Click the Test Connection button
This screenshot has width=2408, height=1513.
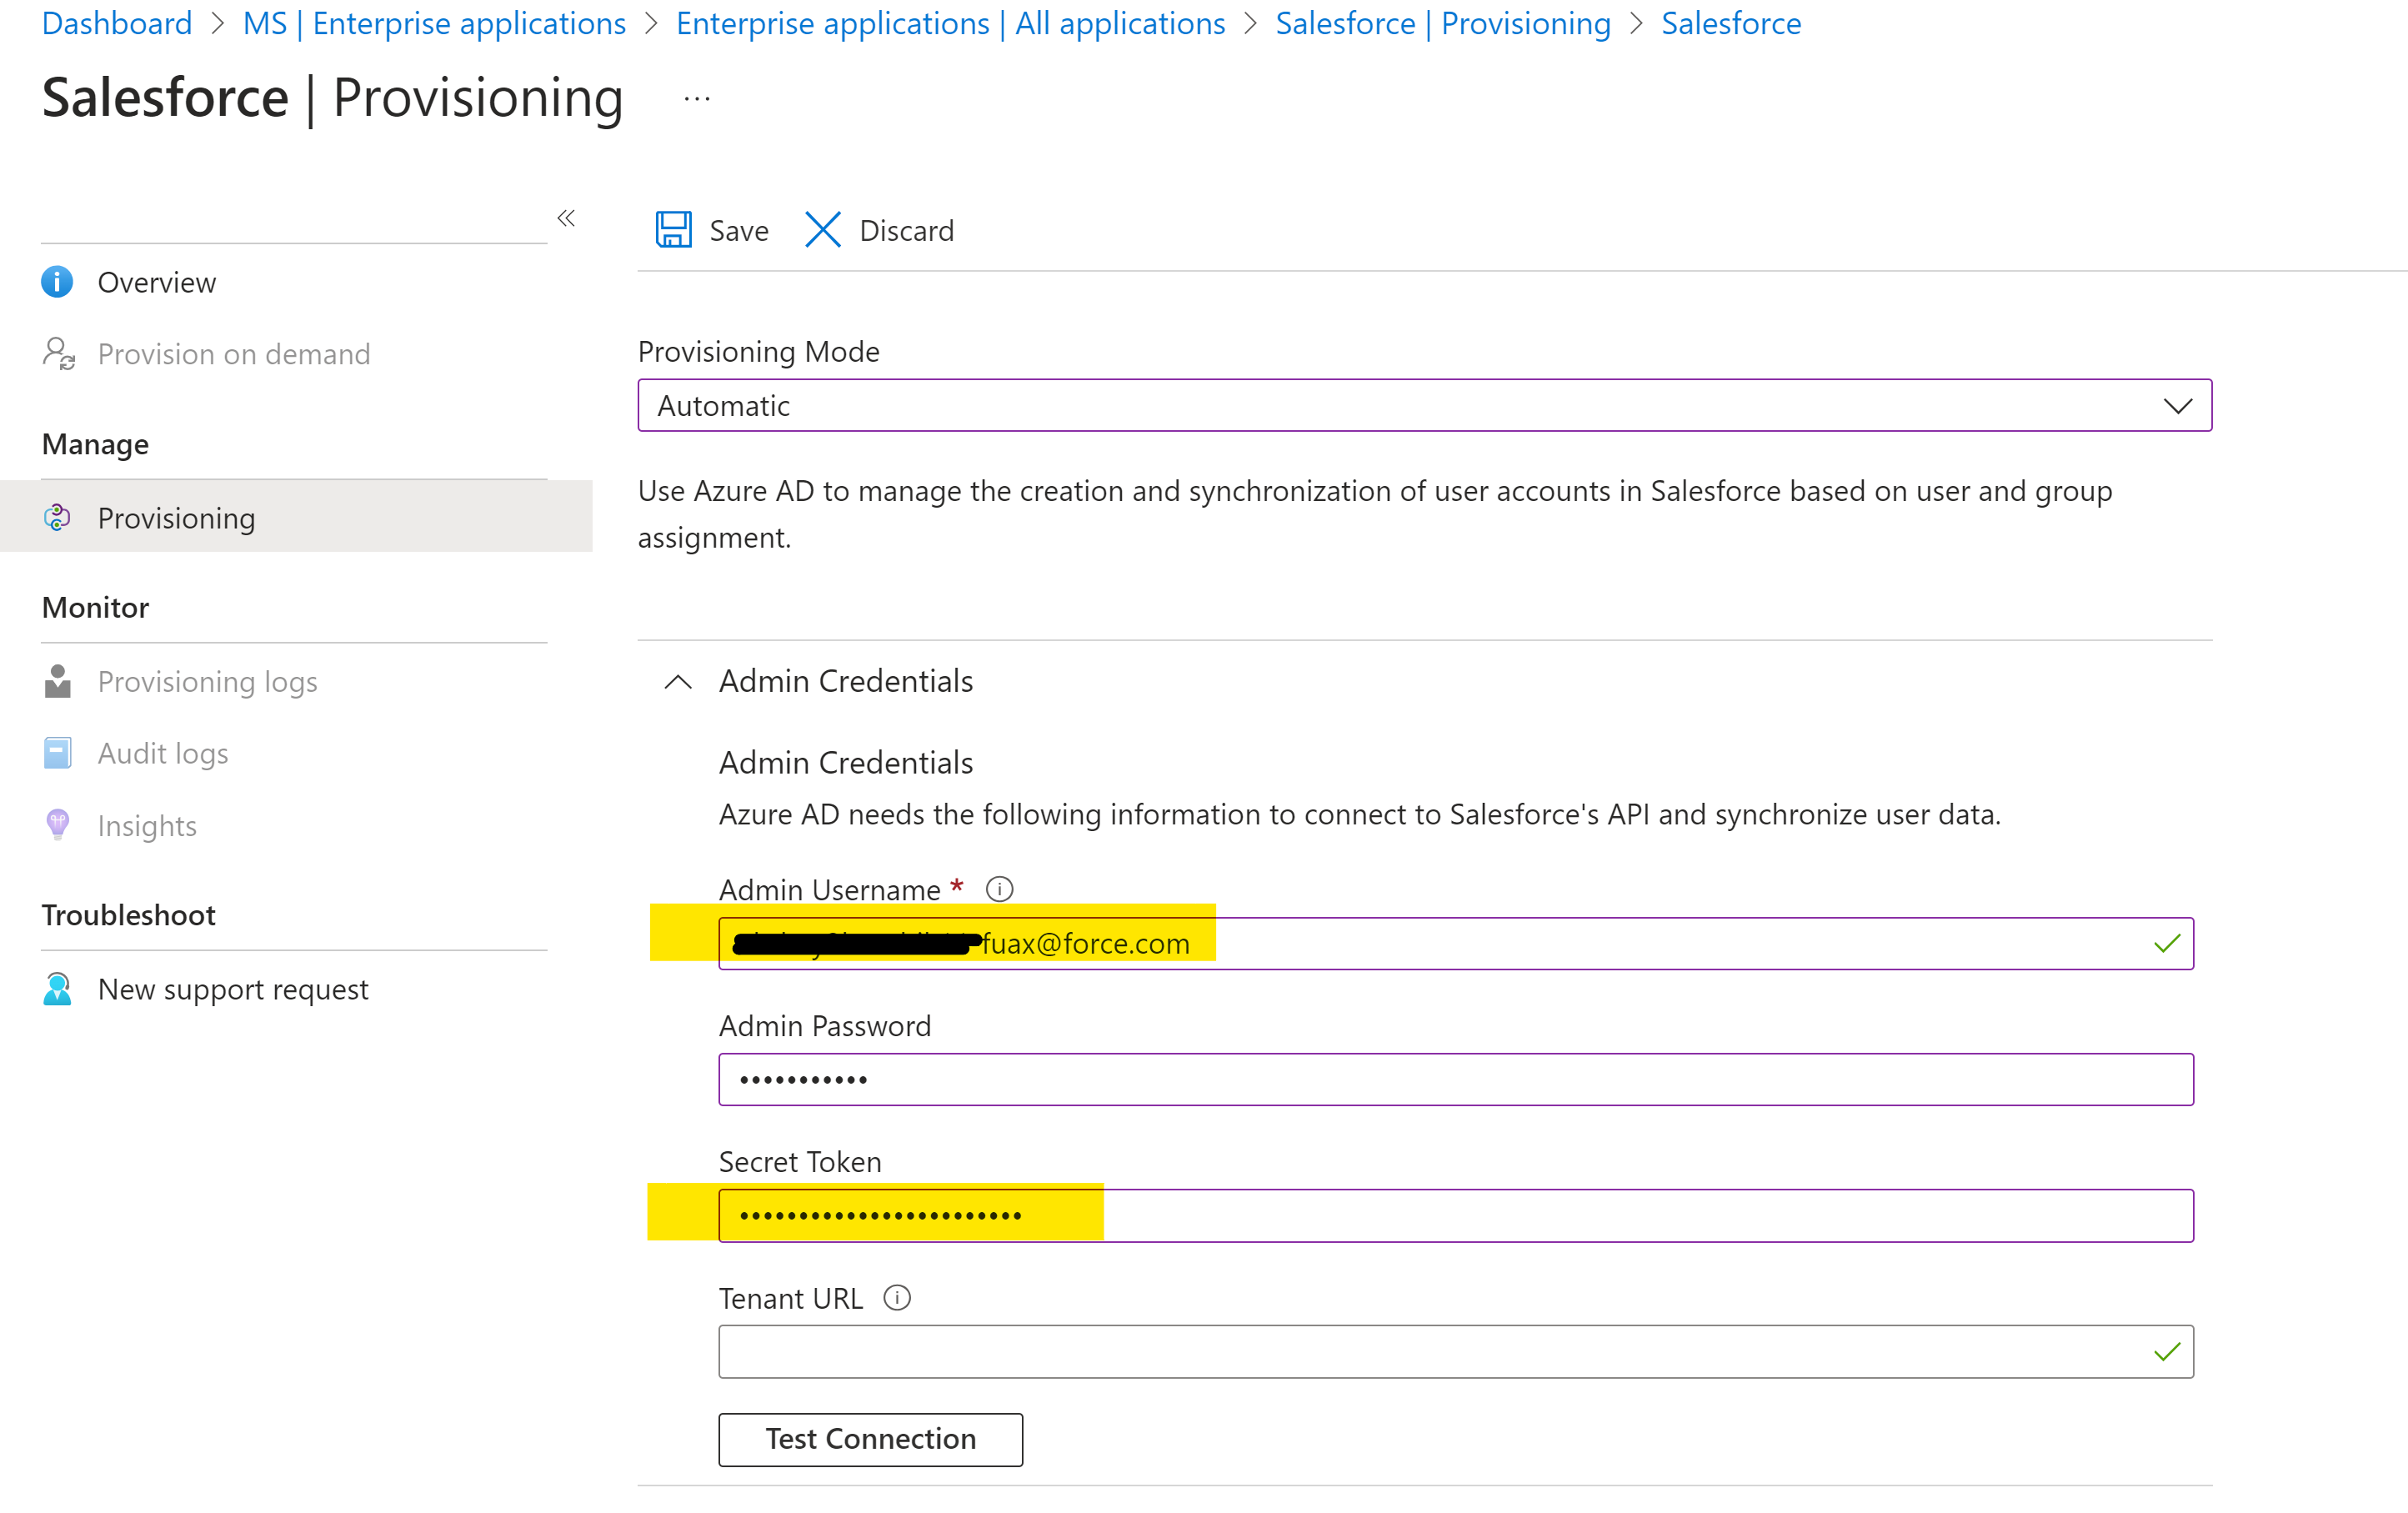[870, 1439]
